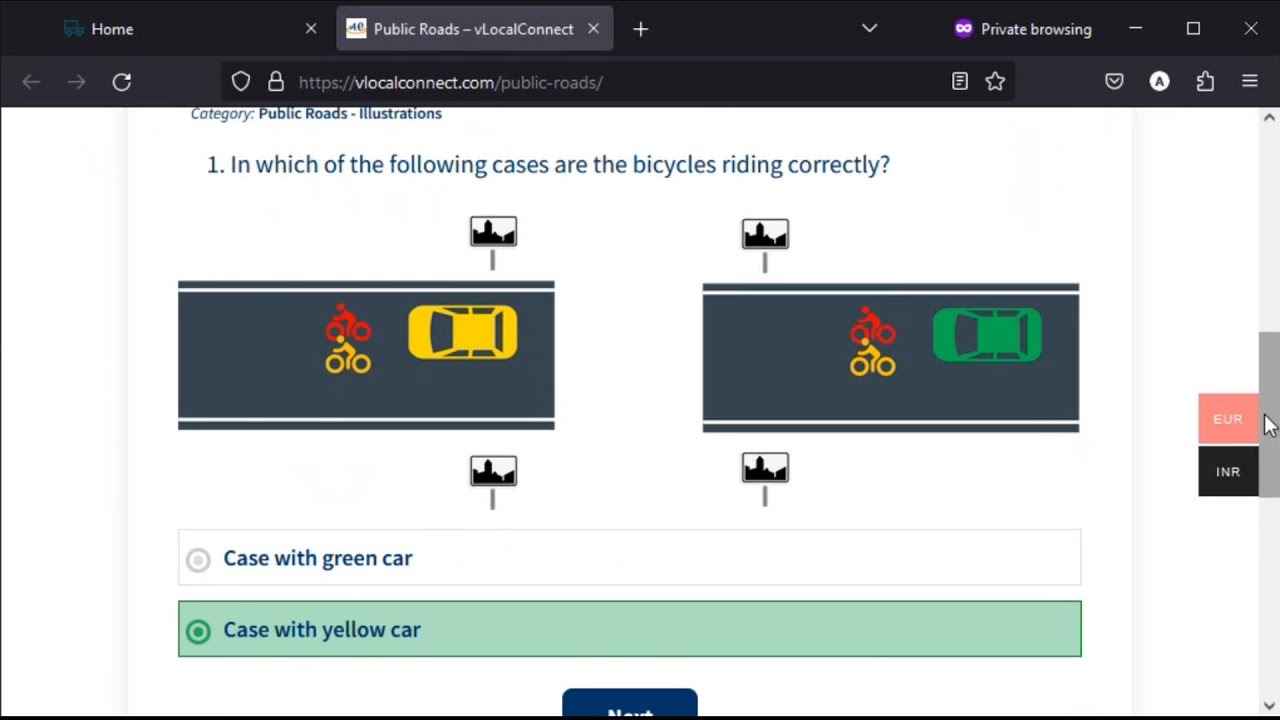Select radio button for yellow car case
This screenshot has height=720, width=1280.
tap(198, 631)
